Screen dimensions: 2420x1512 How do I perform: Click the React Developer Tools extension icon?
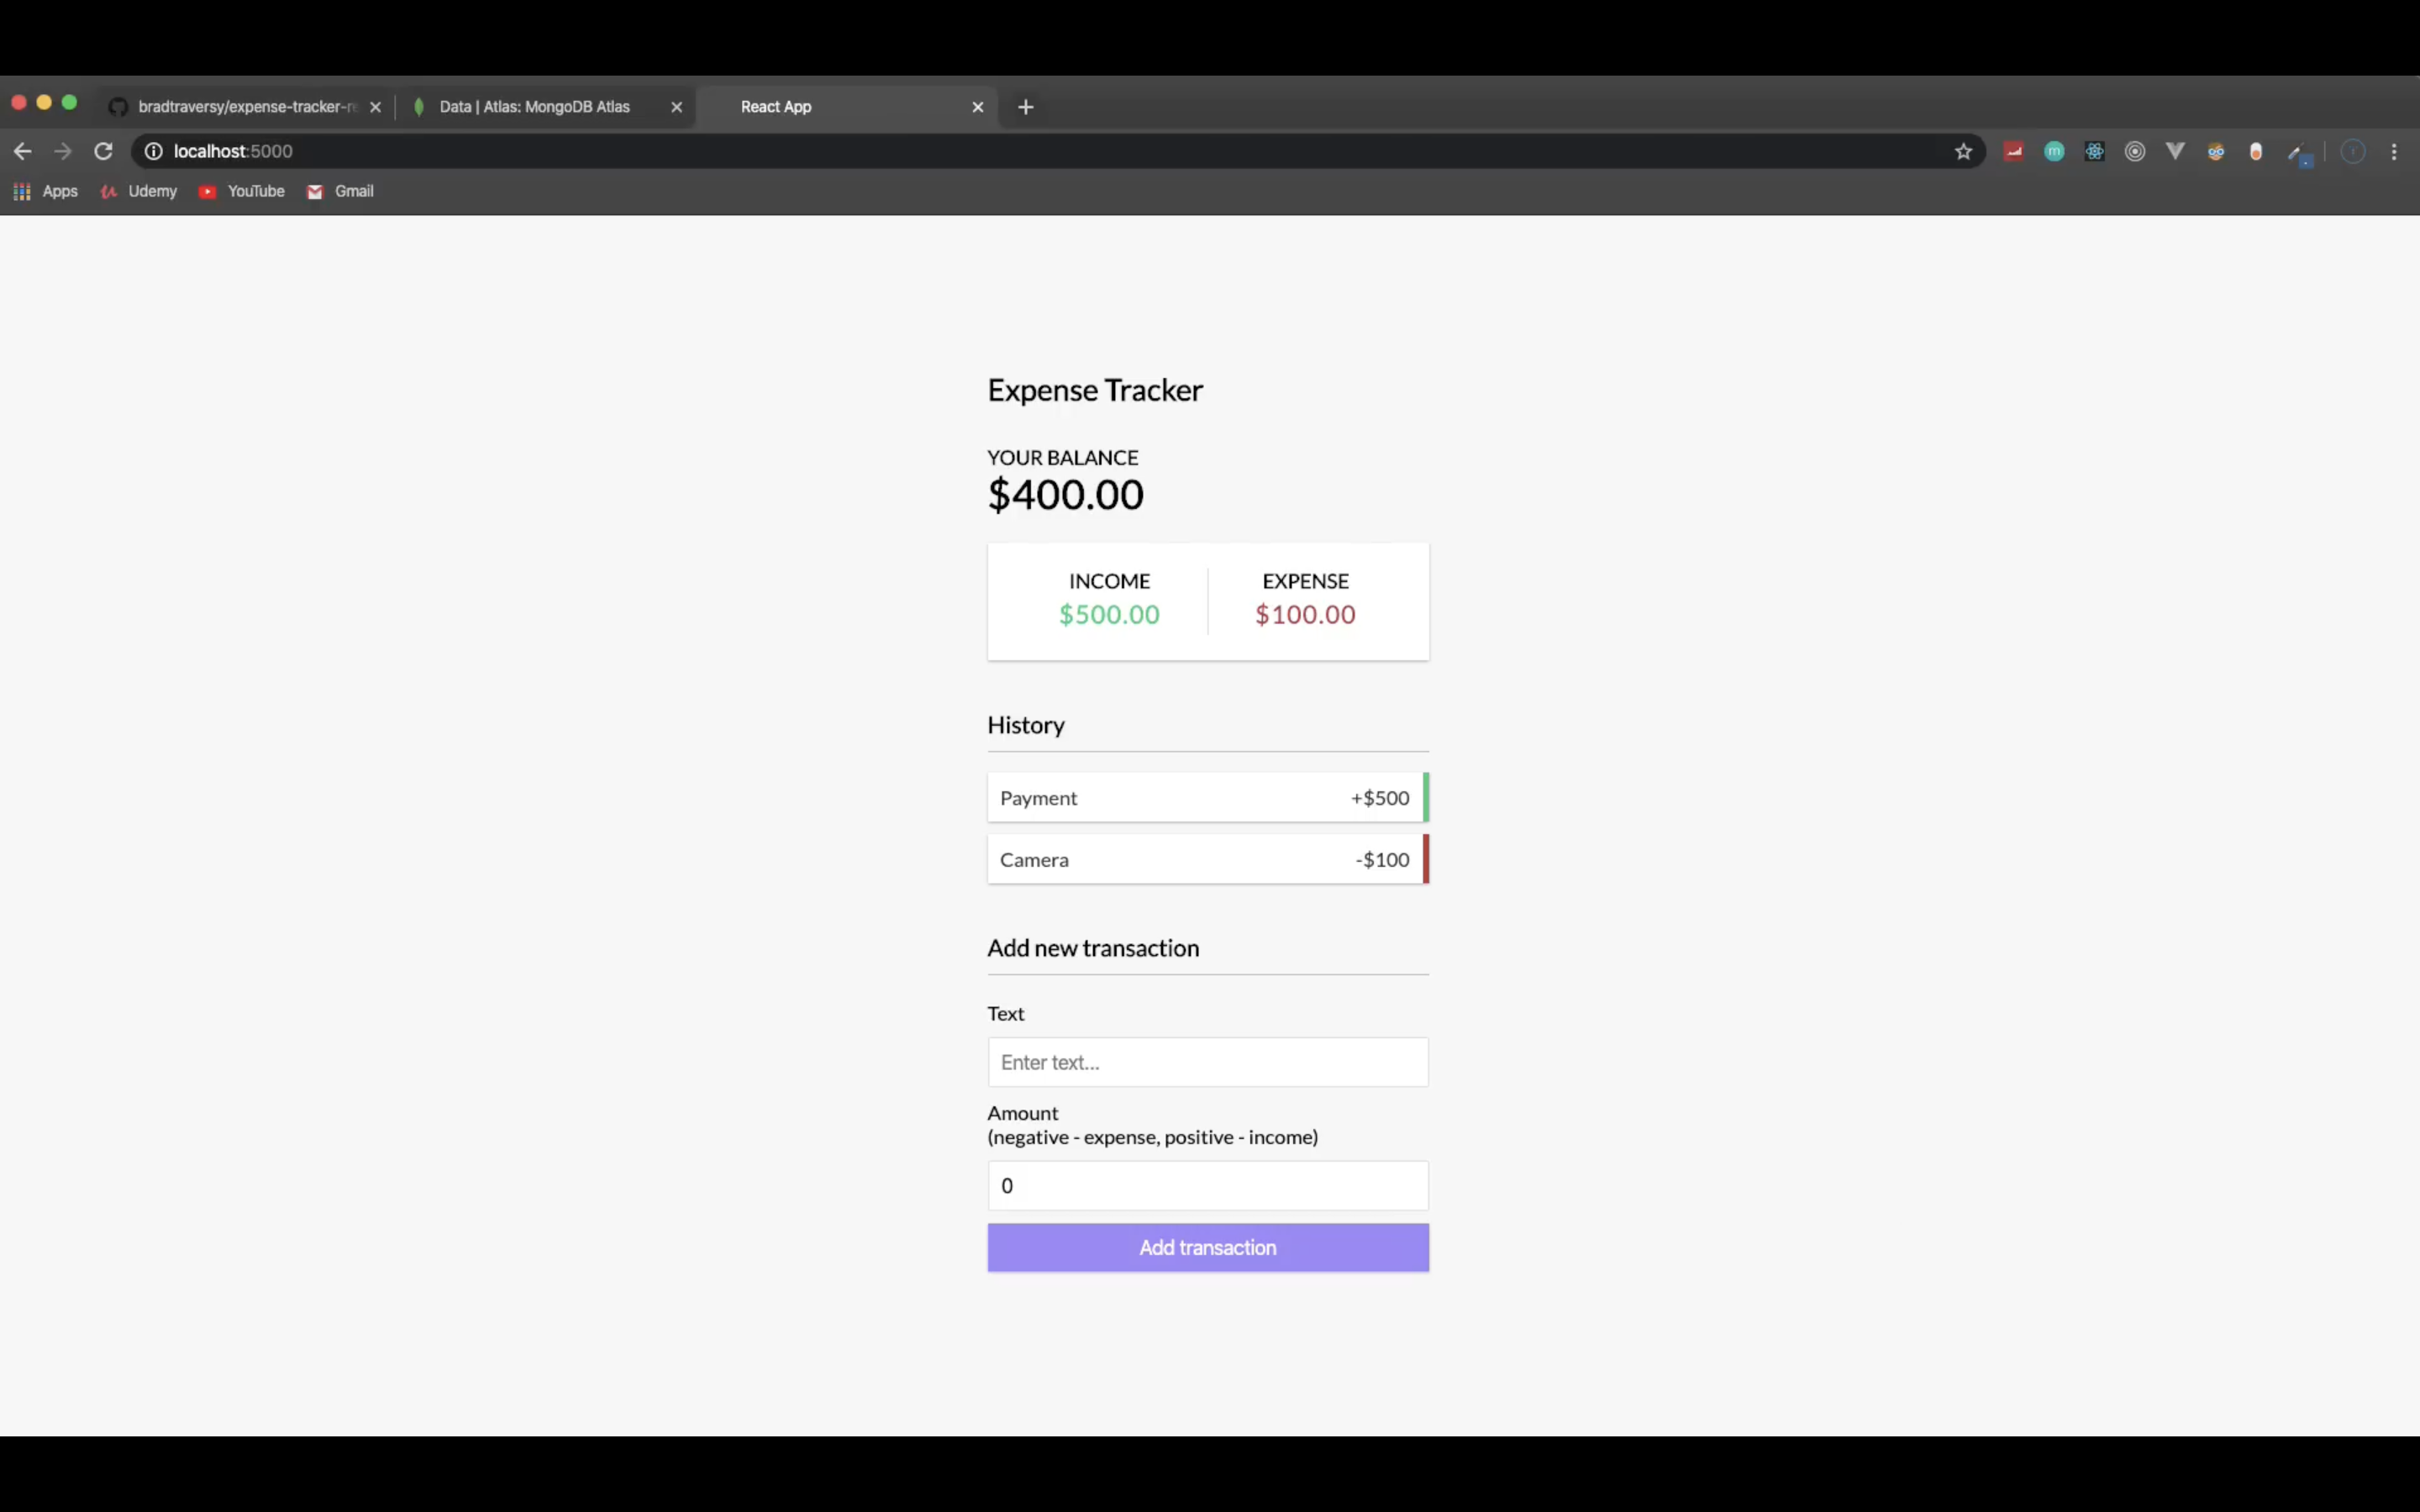tap(2094, 151)
